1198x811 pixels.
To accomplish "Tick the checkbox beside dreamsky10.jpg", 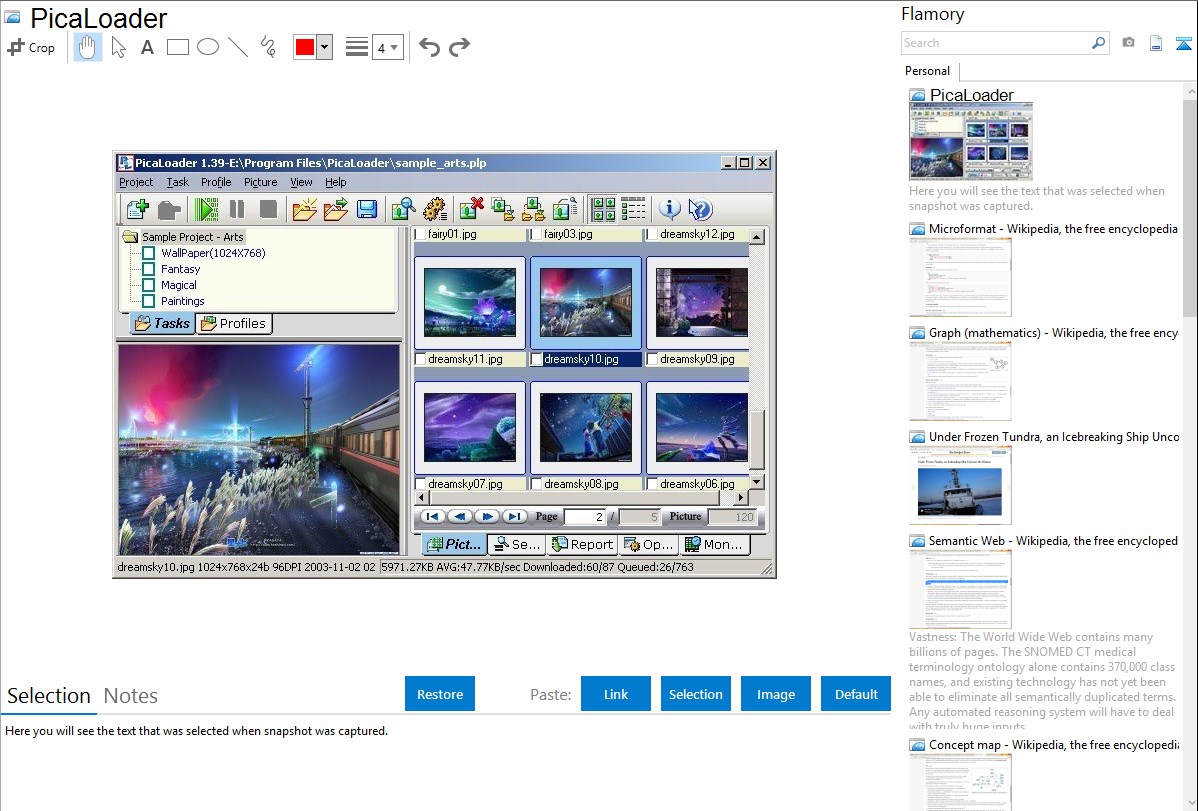I will [536, 359].
